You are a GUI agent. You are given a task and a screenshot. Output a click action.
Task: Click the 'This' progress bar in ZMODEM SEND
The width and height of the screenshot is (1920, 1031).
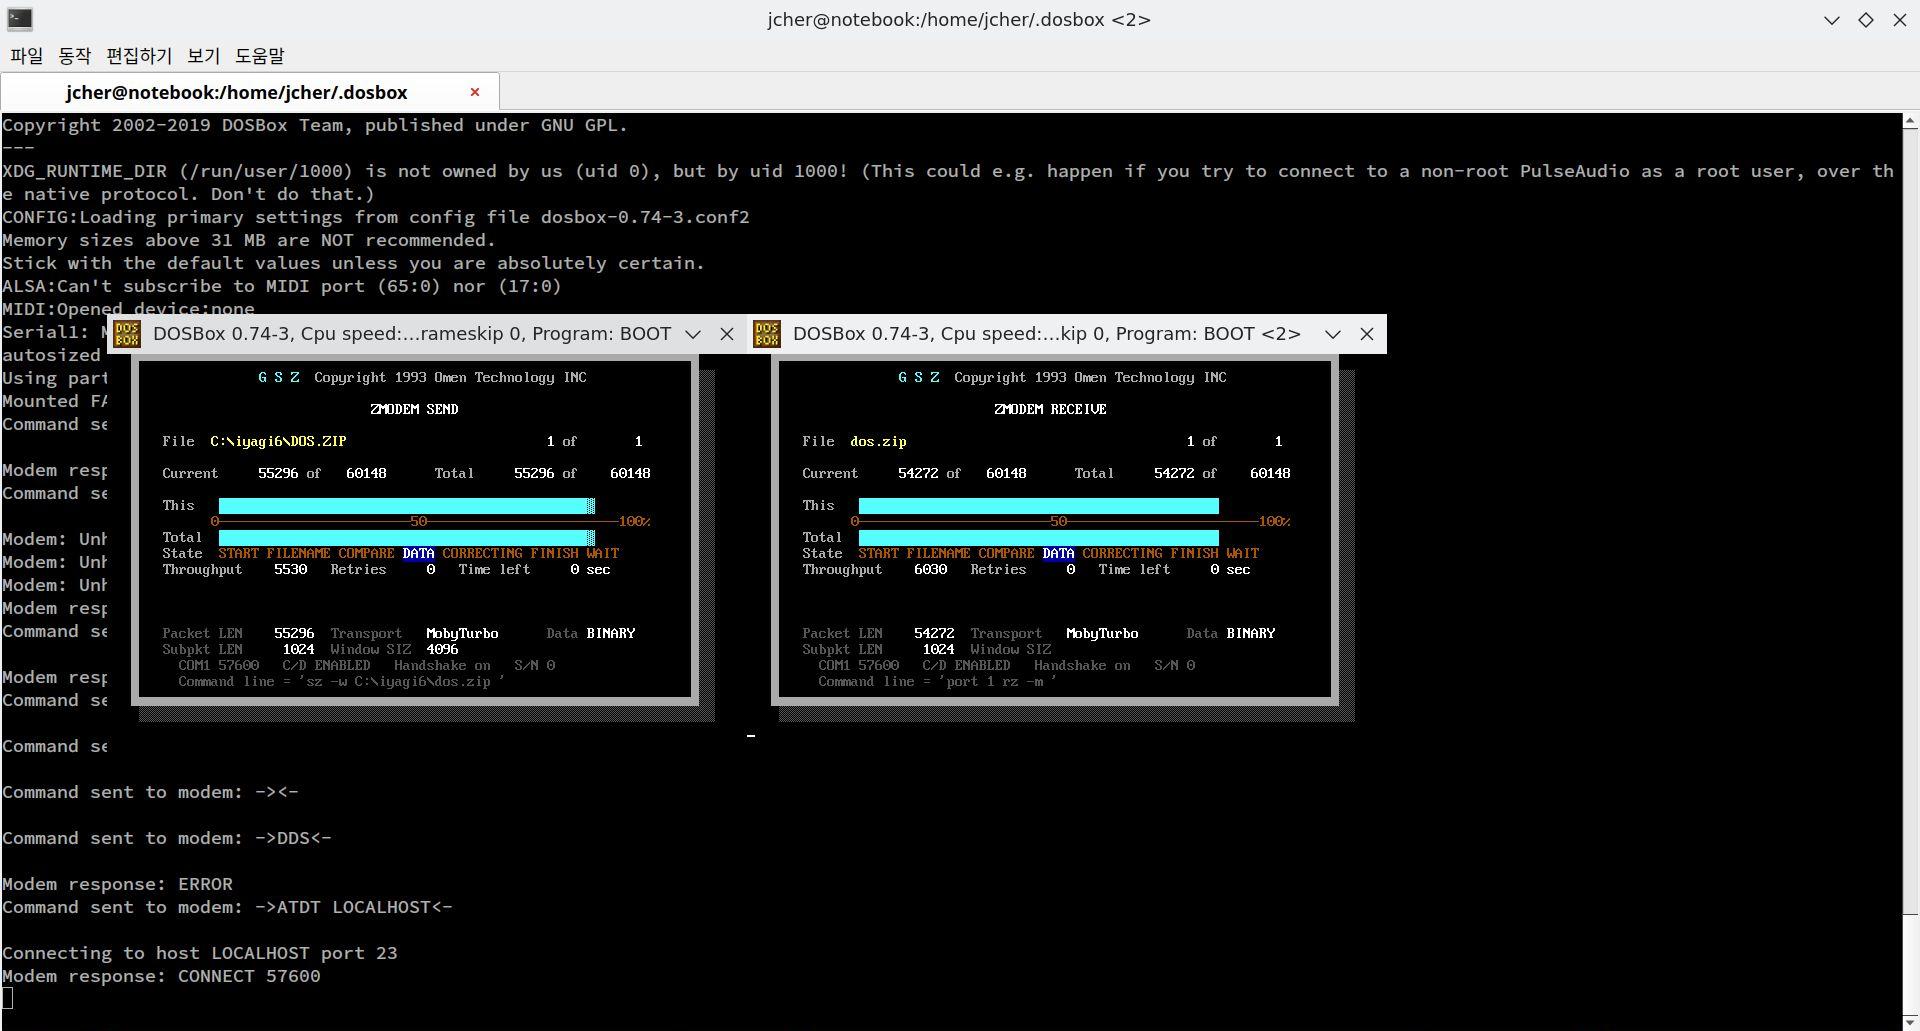(406, 506)
